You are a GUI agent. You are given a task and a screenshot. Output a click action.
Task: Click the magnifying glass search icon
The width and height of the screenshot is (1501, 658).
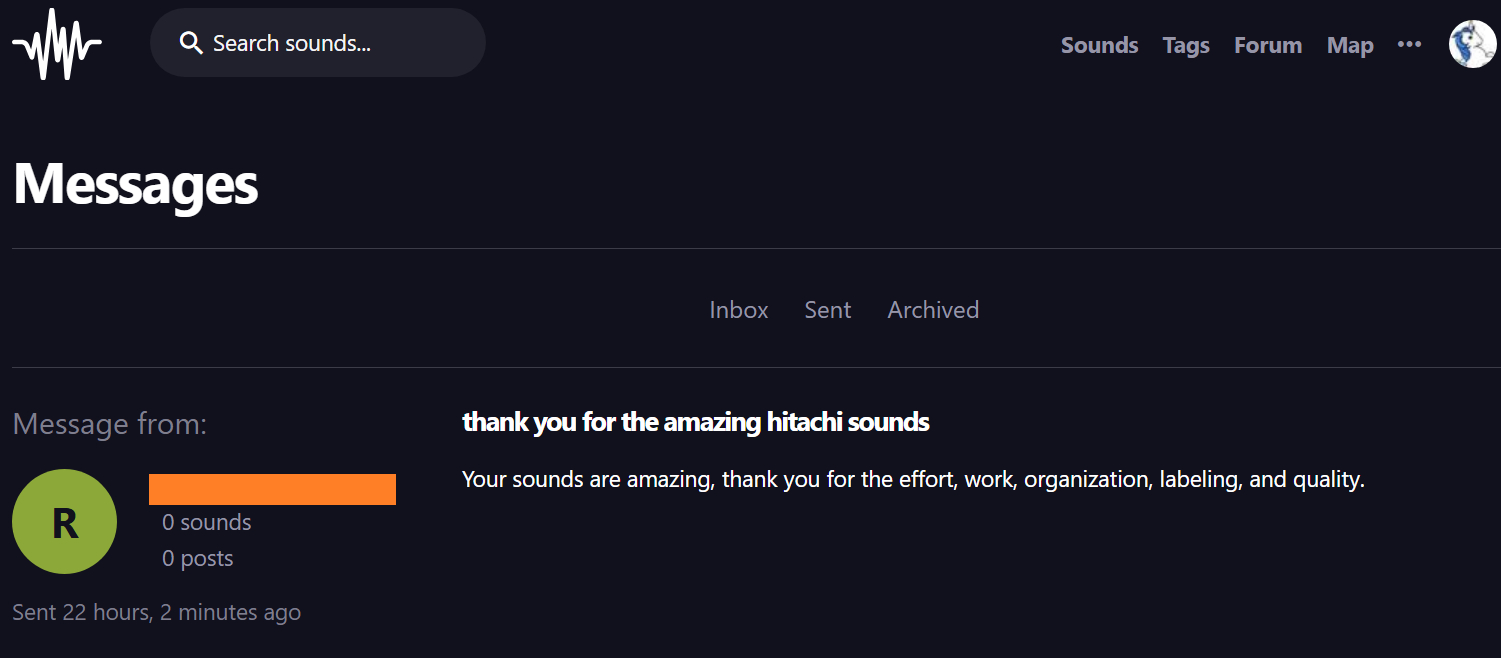click(190, 43)
